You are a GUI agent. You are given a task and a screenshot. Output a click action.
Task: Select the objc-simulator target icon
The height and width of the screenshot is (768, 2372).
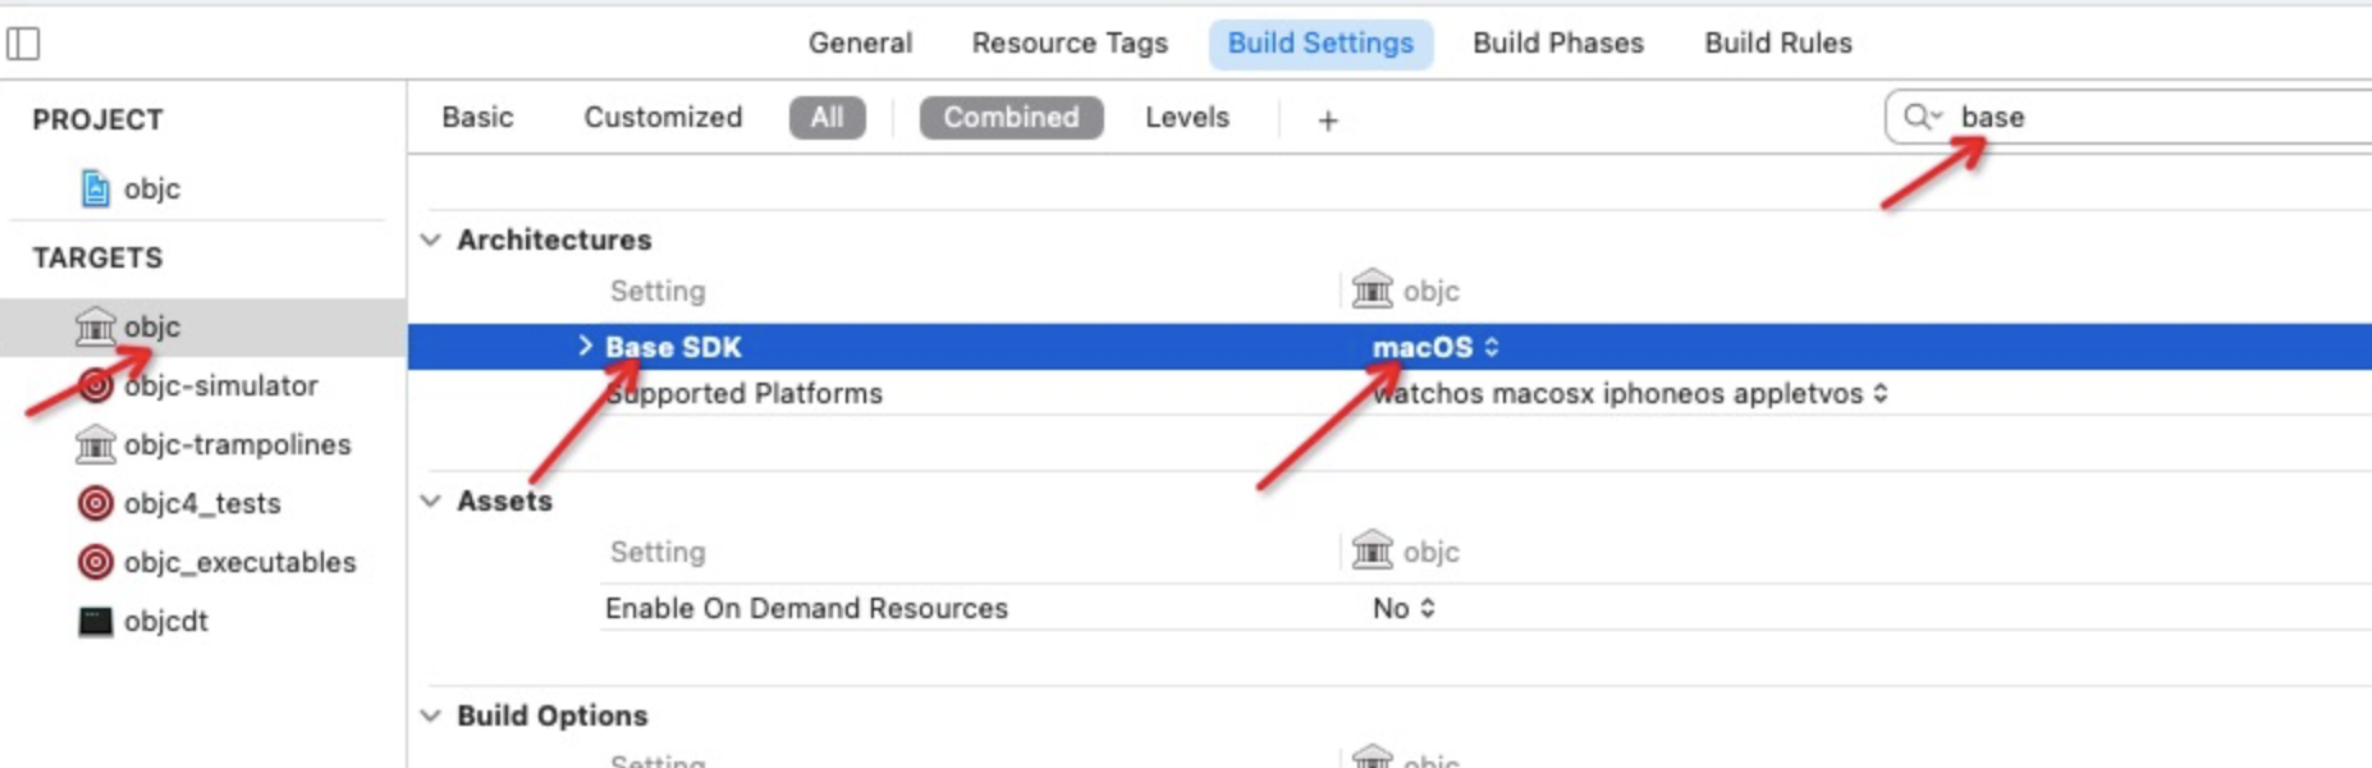coord(95,386)
